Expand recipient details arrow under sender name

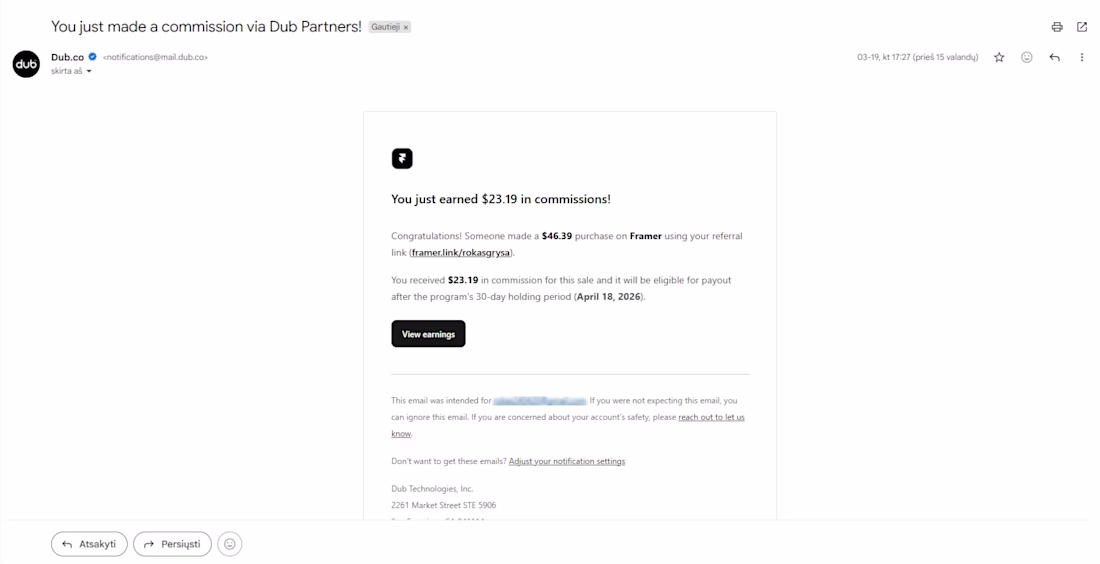pyautogui.click(x=89, y=72)
